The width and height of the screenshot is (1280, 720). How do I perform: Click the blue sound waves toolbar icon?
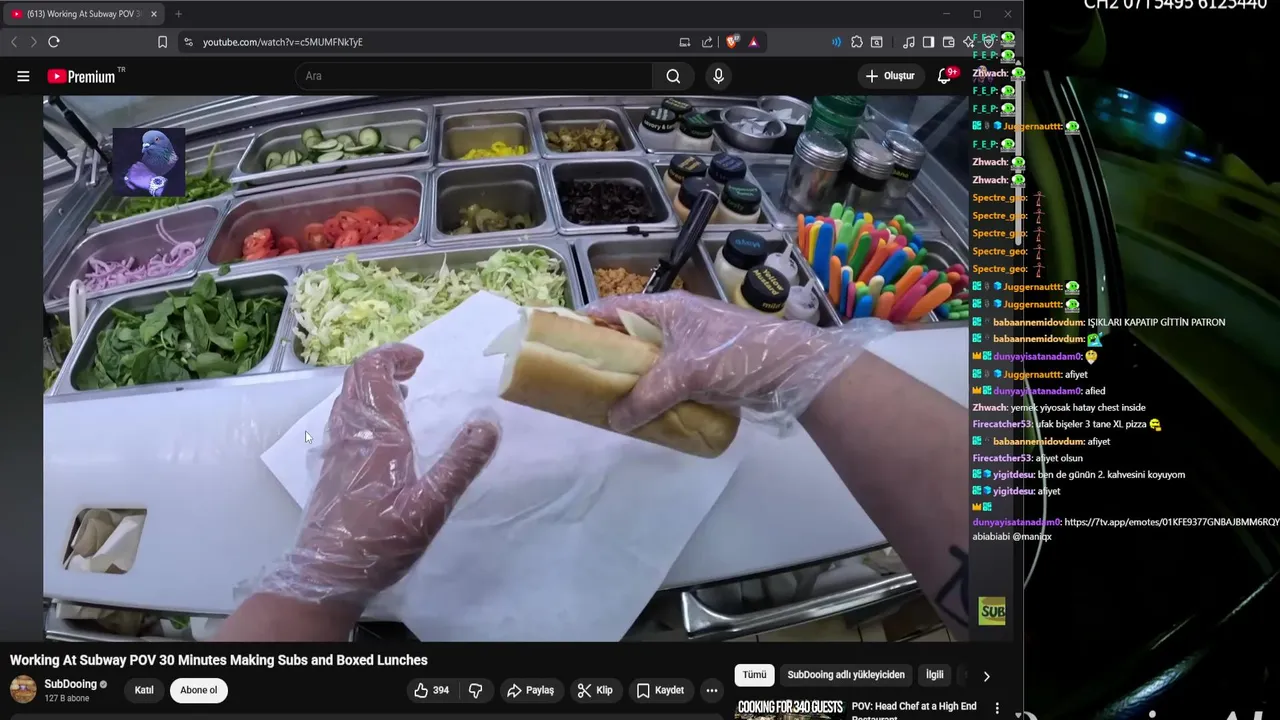(x=836, y=42)
